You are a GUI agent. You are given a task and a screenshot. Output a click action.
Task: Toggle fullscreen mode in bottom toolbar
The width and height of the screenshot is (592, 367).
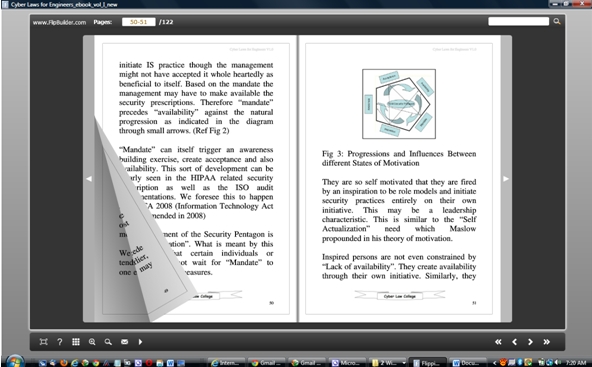(x=44, y=342)
